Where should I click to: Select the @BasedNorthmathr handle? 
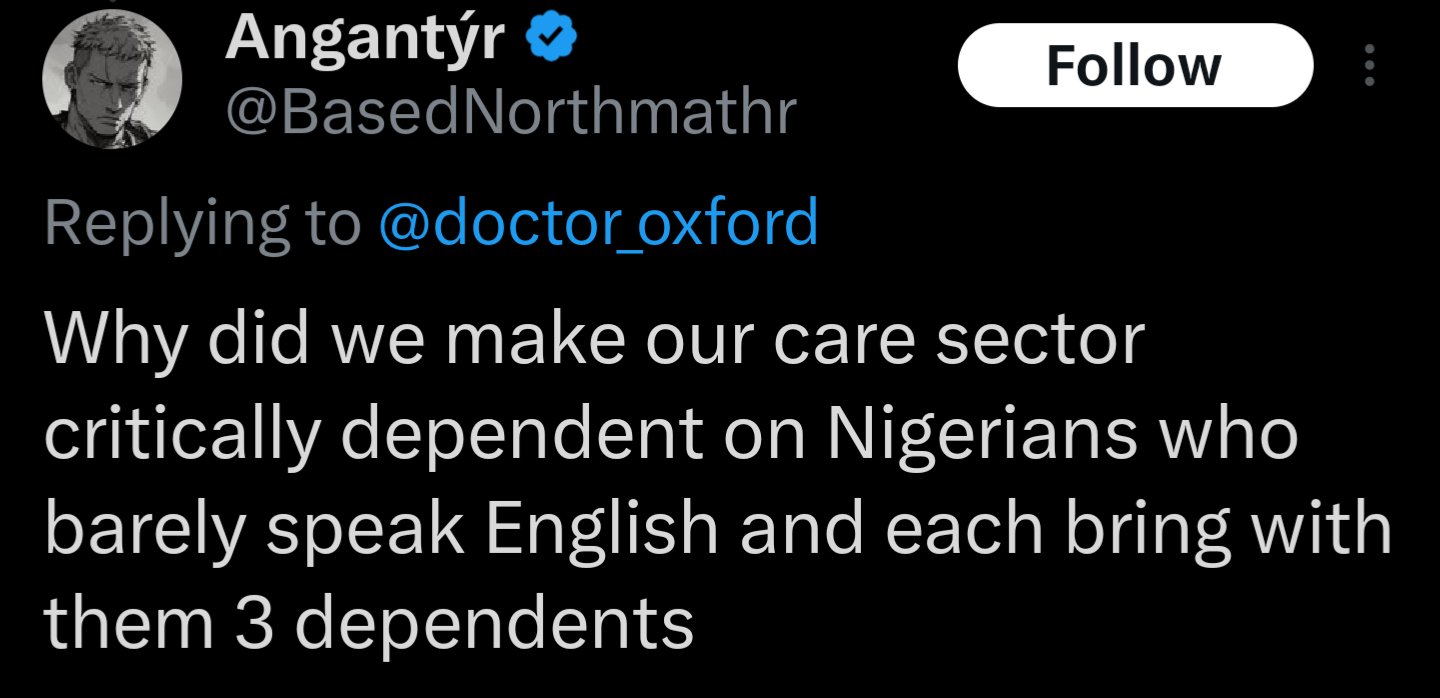click(510, 113)
